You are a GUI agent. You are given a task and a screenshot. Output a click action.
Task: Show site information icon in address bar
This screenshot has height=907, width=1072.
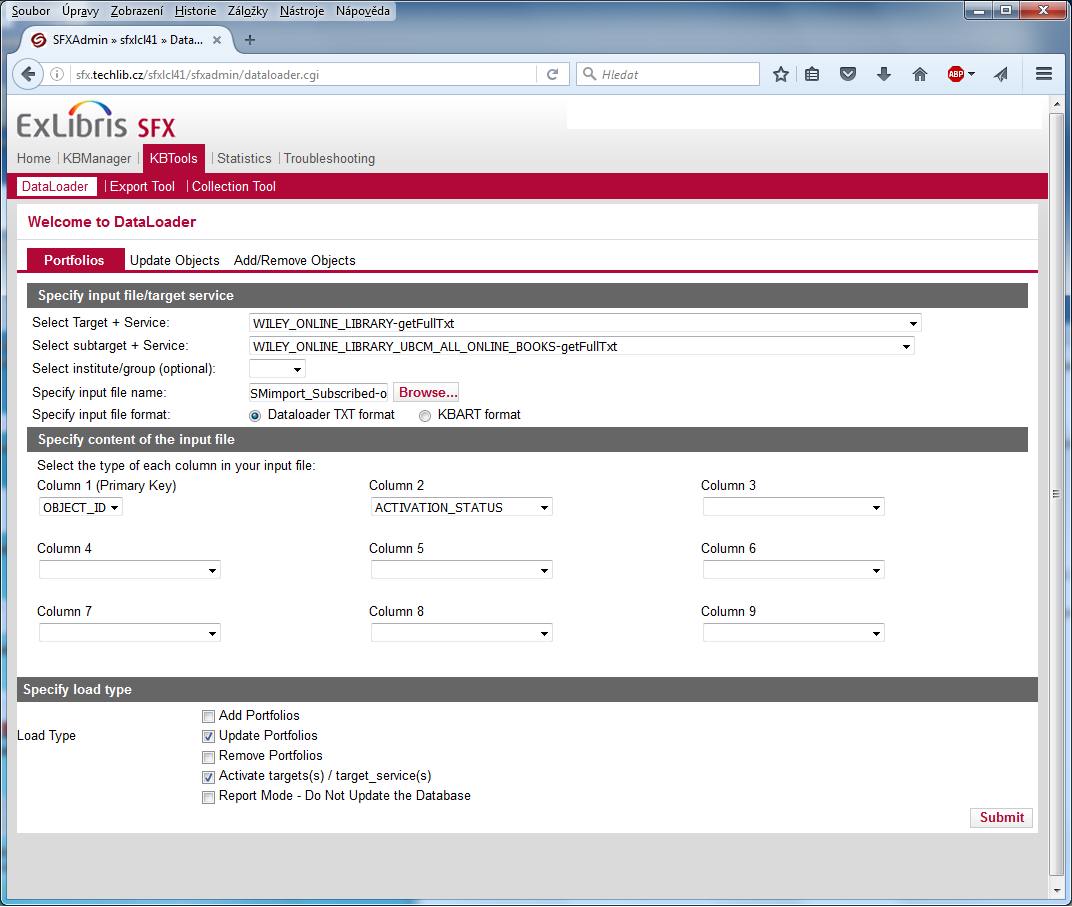click(57, 75)
